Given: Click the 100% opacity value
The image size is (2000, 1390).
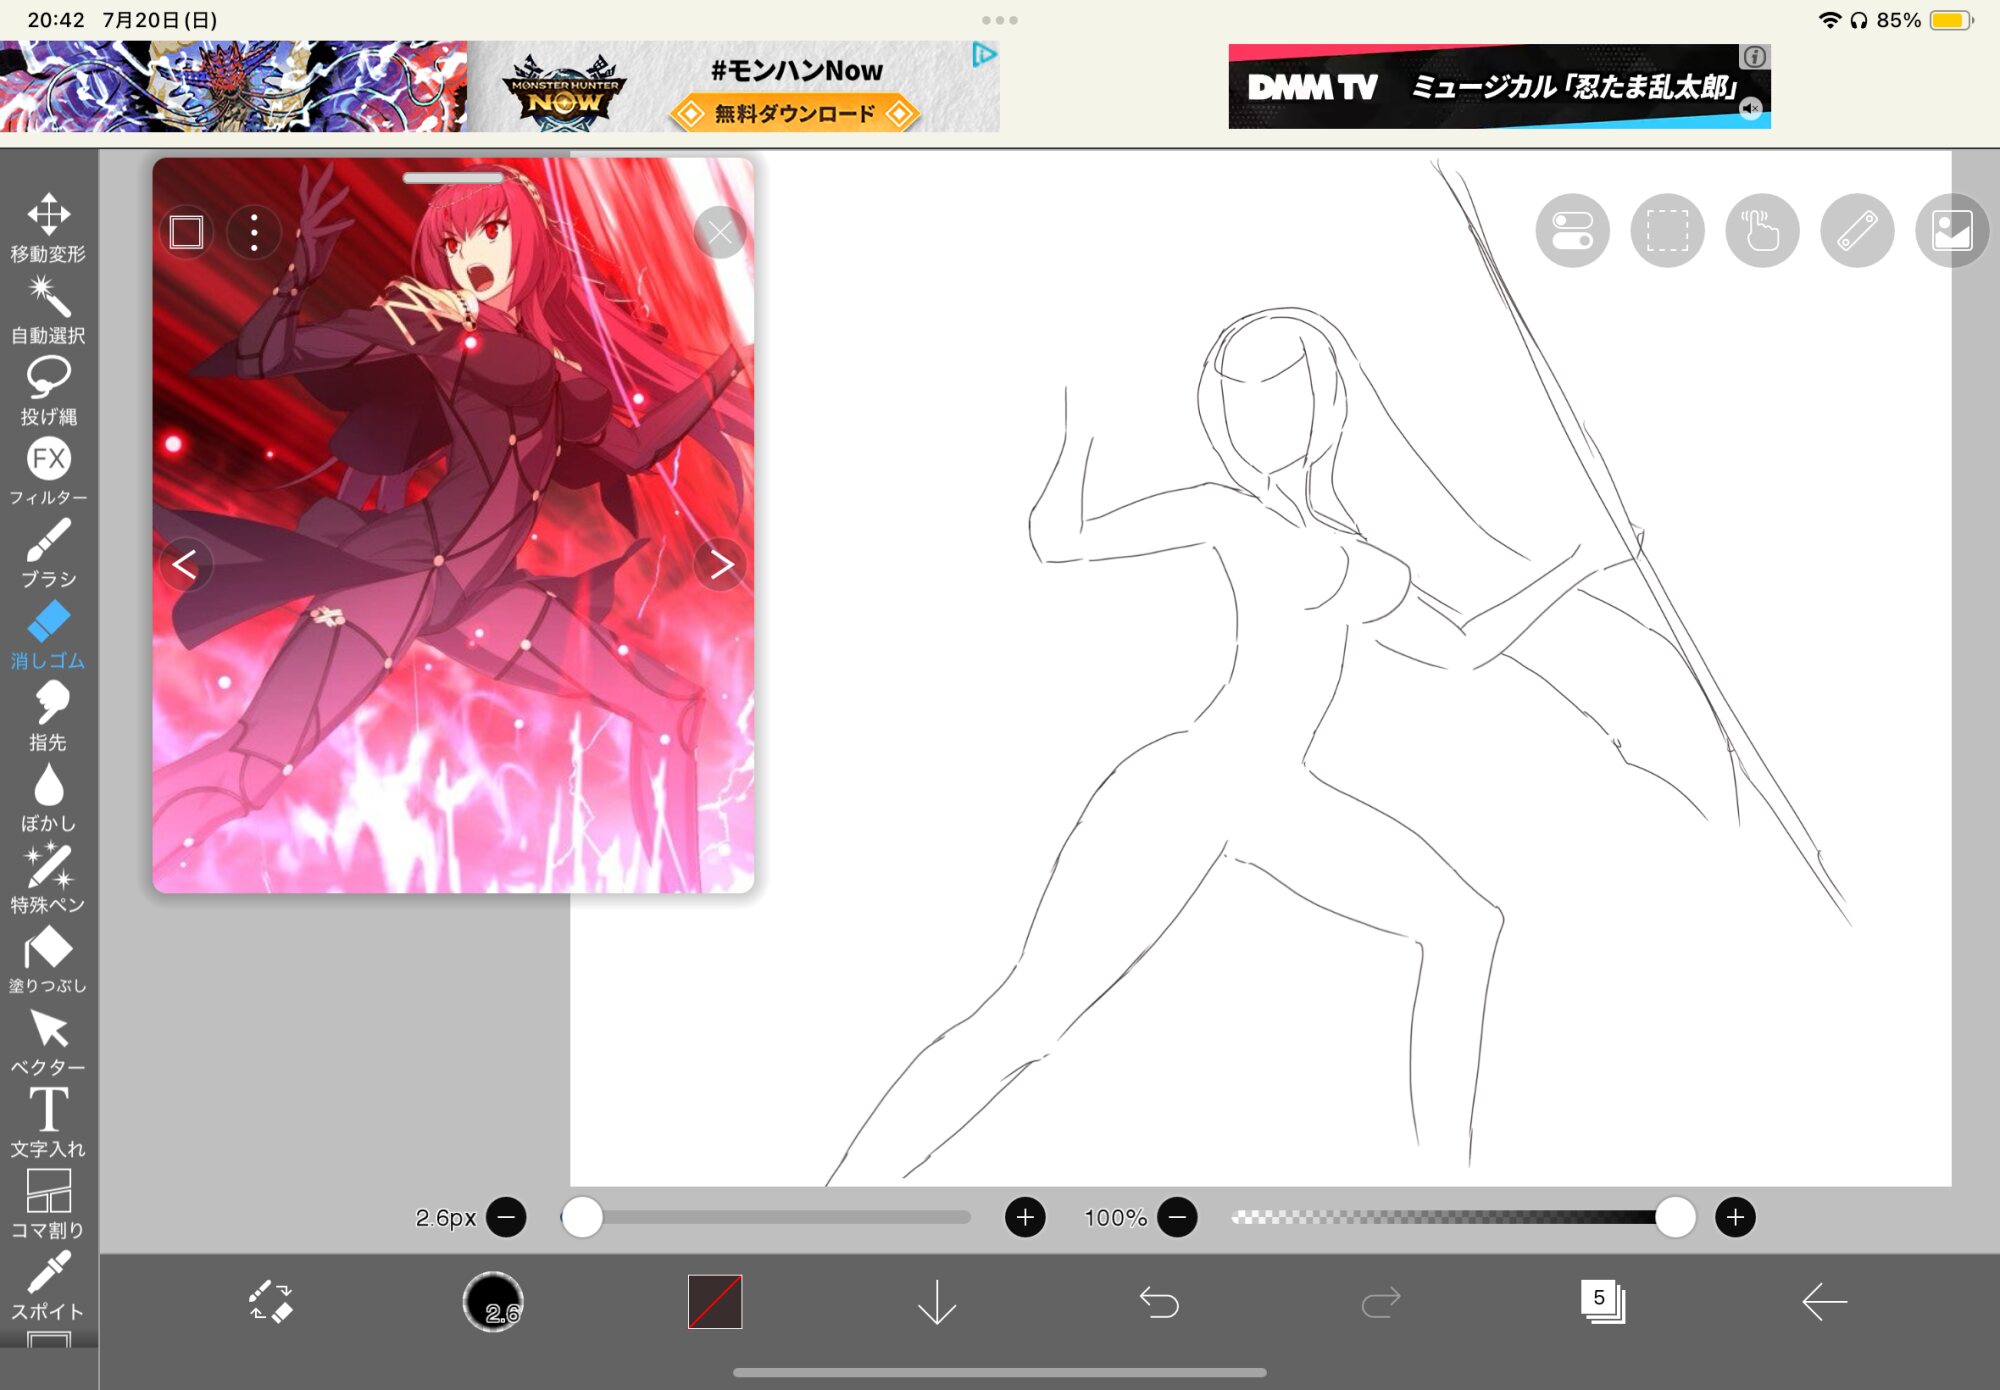Looking at the screenshot, I should [1116, 1217].
